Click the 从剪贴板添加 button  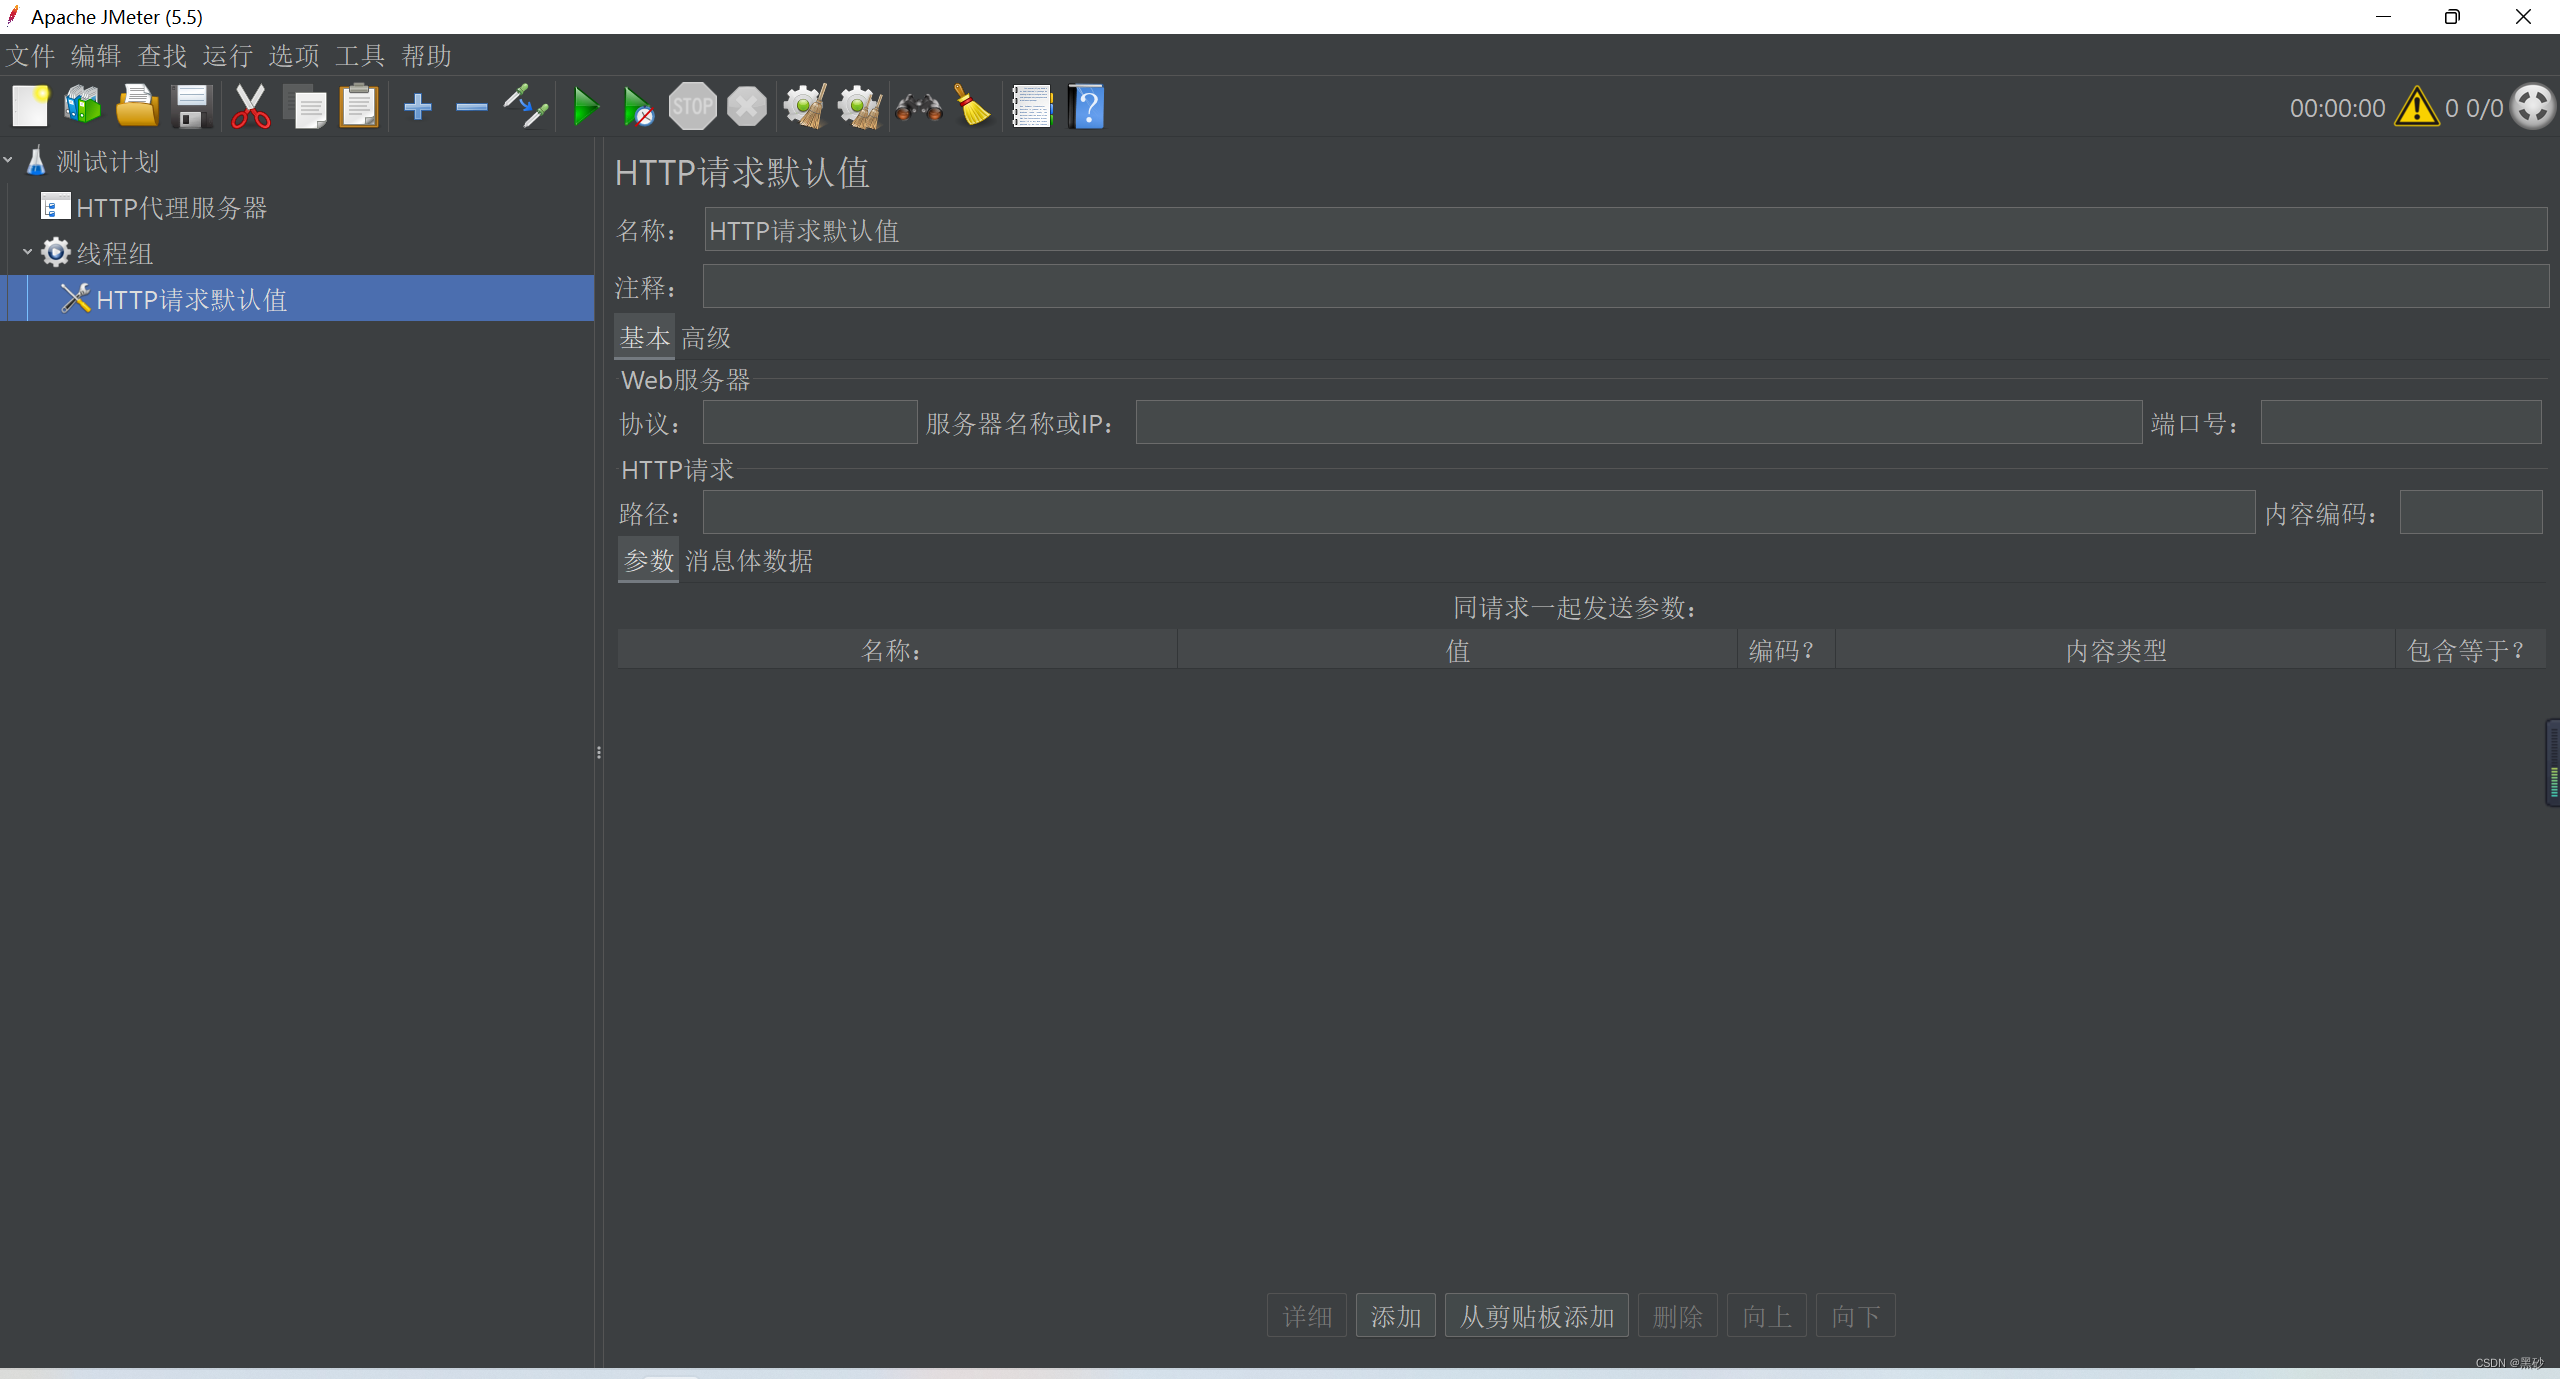[1536, 1316]
